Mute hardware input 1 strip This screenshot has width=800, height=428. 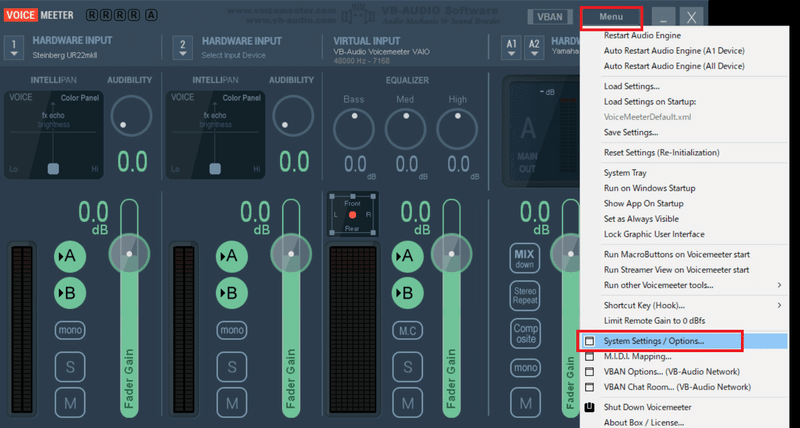click(70, 403)
